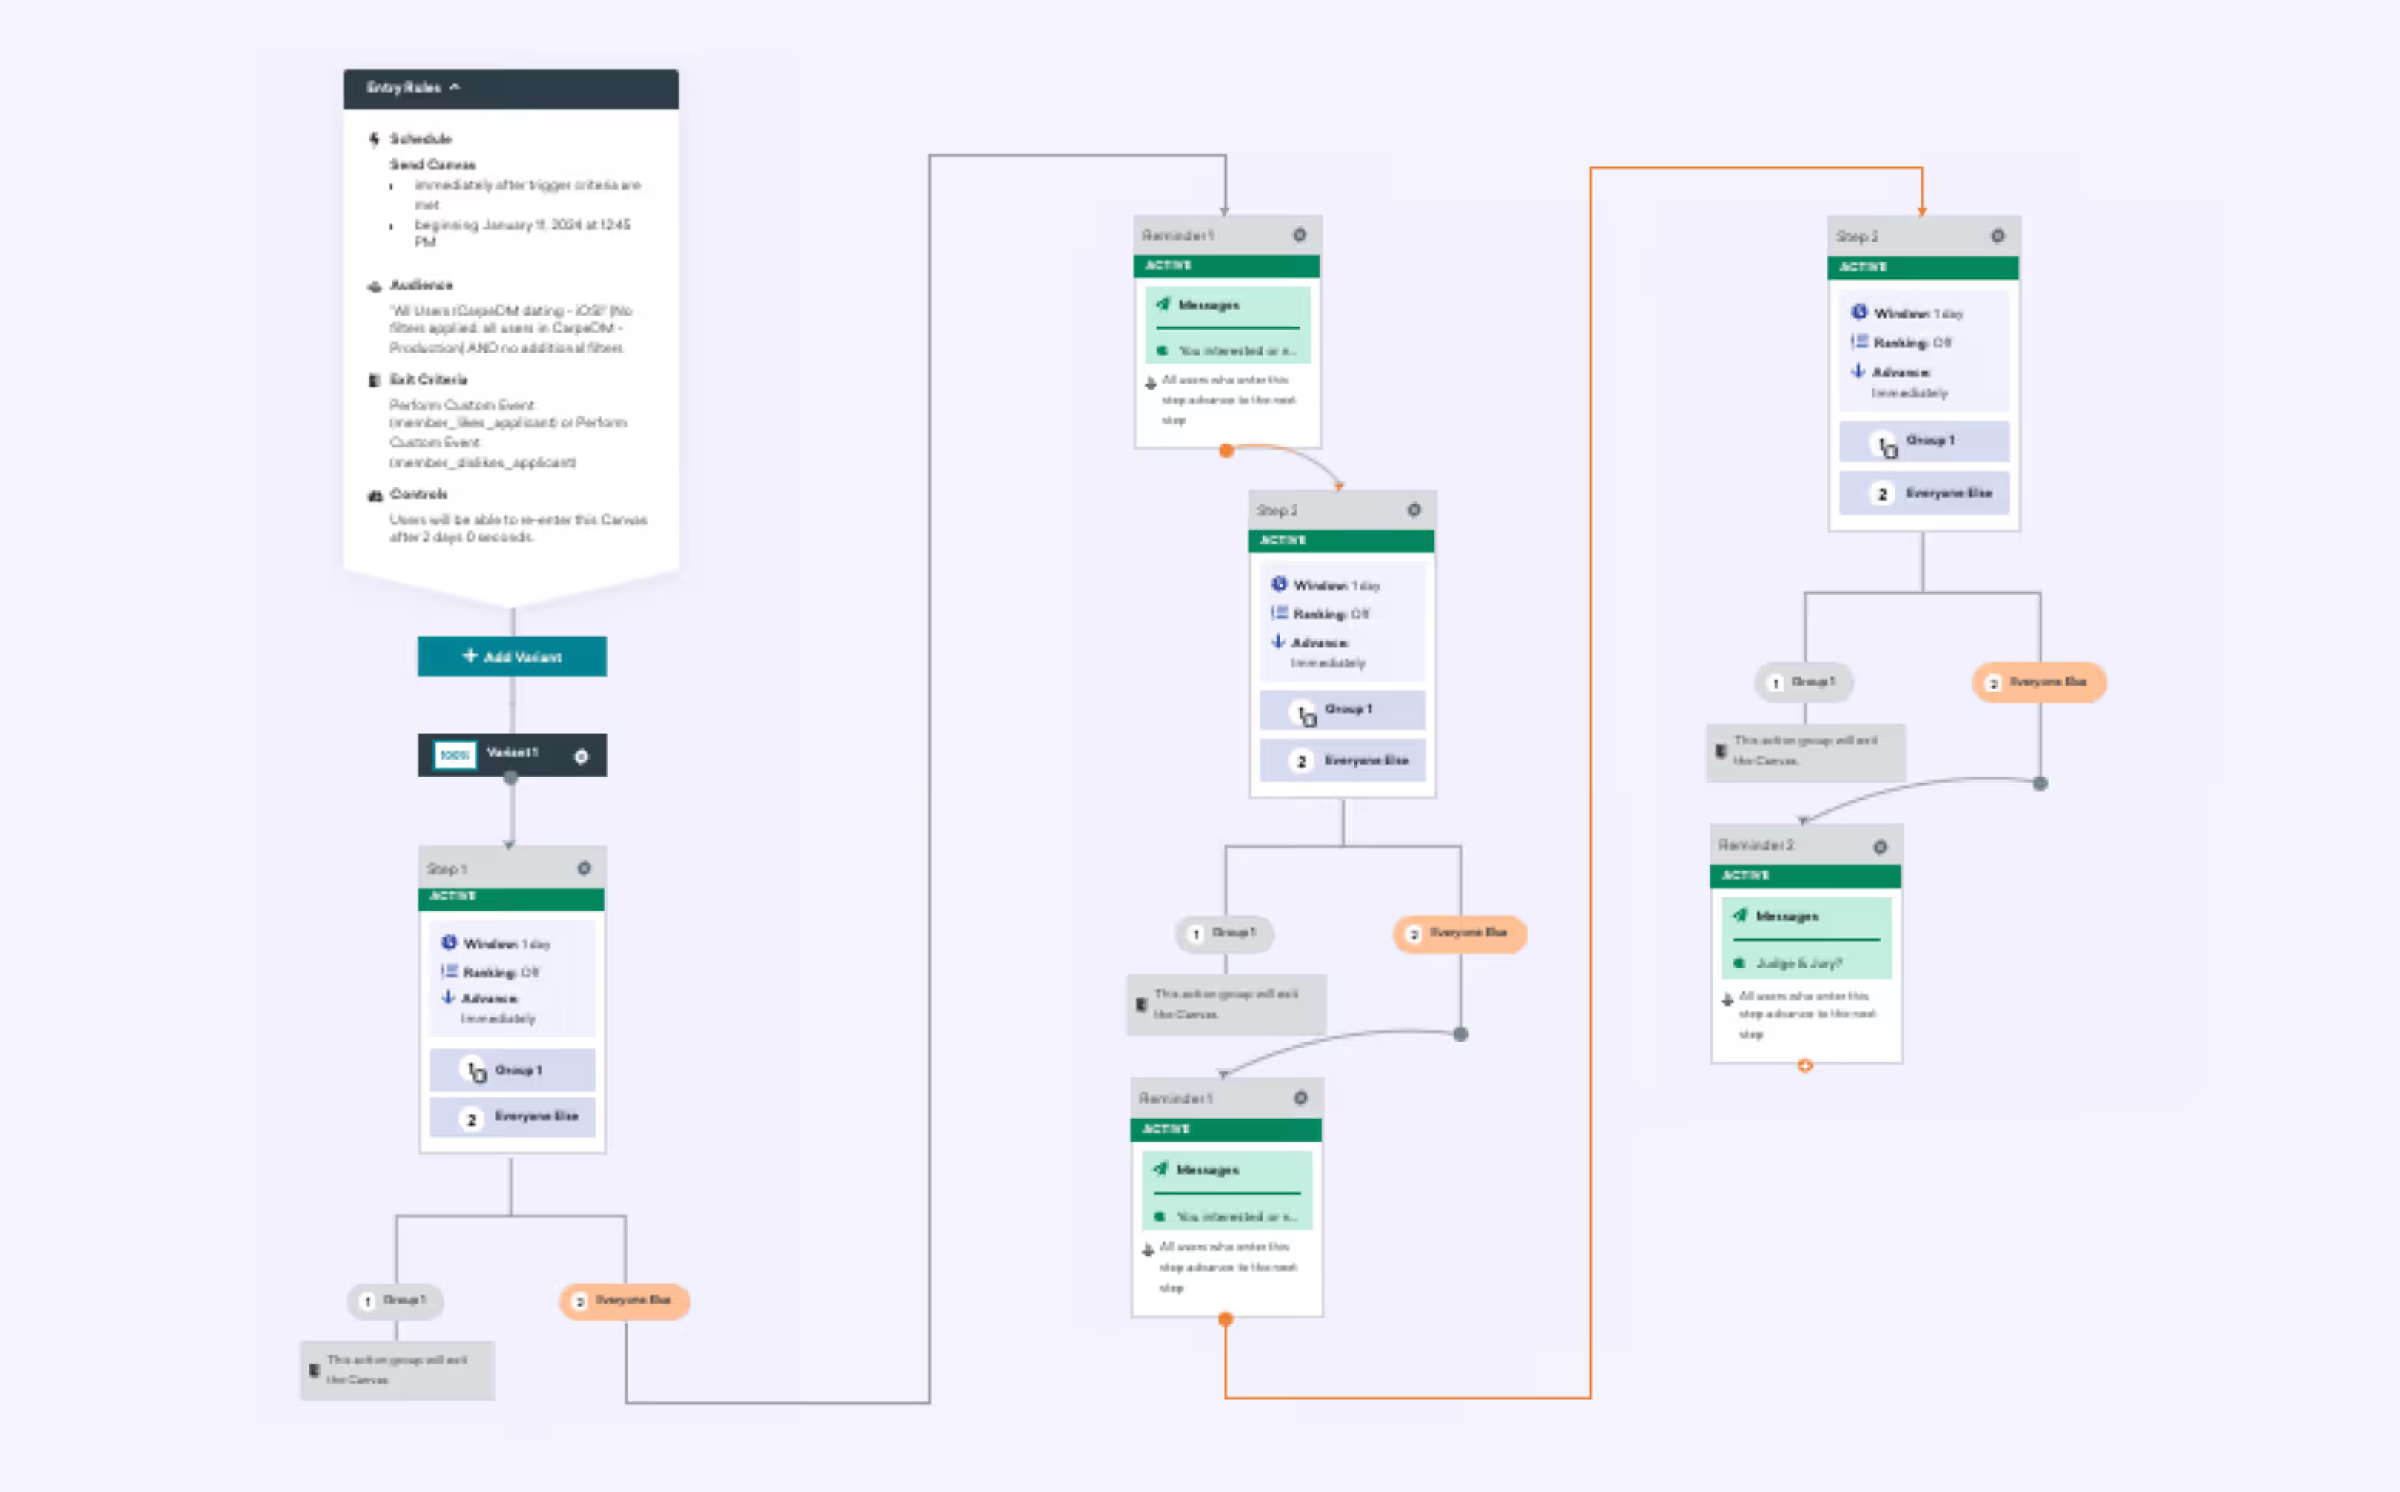Click the Ranking list icon in Step 1
Screen dimensions: 2400x1492
pos(449,971)
